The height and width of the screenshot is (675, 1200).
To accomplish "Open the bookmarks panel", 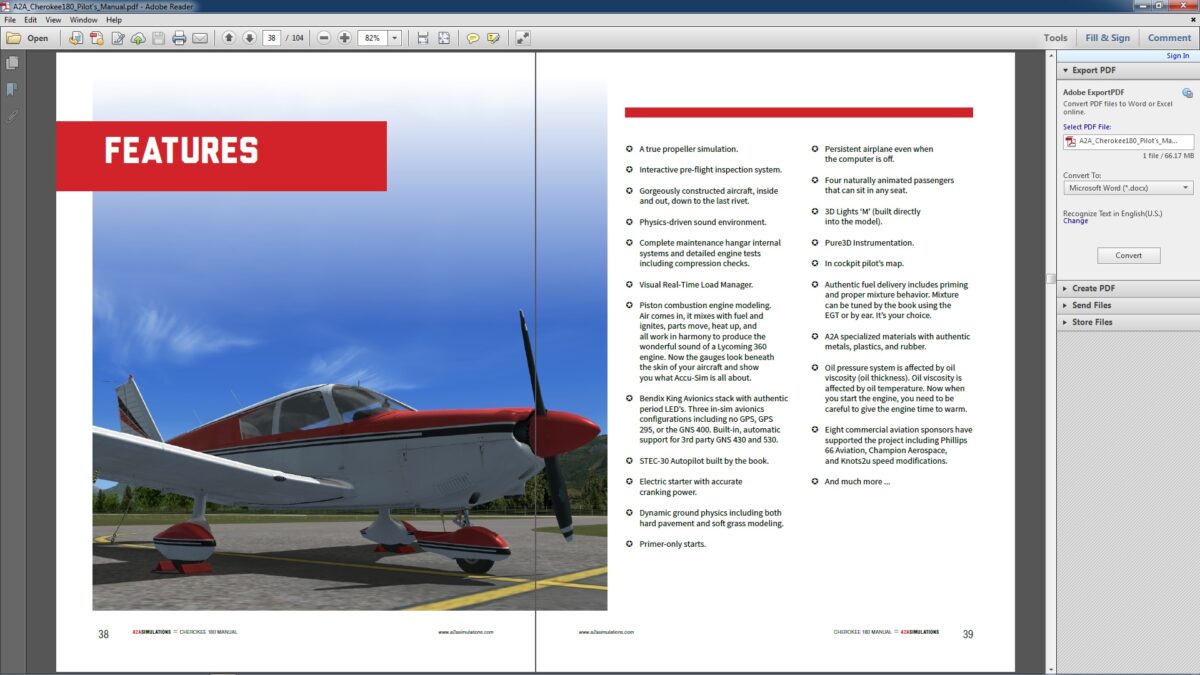I will [x=12, y=87].
